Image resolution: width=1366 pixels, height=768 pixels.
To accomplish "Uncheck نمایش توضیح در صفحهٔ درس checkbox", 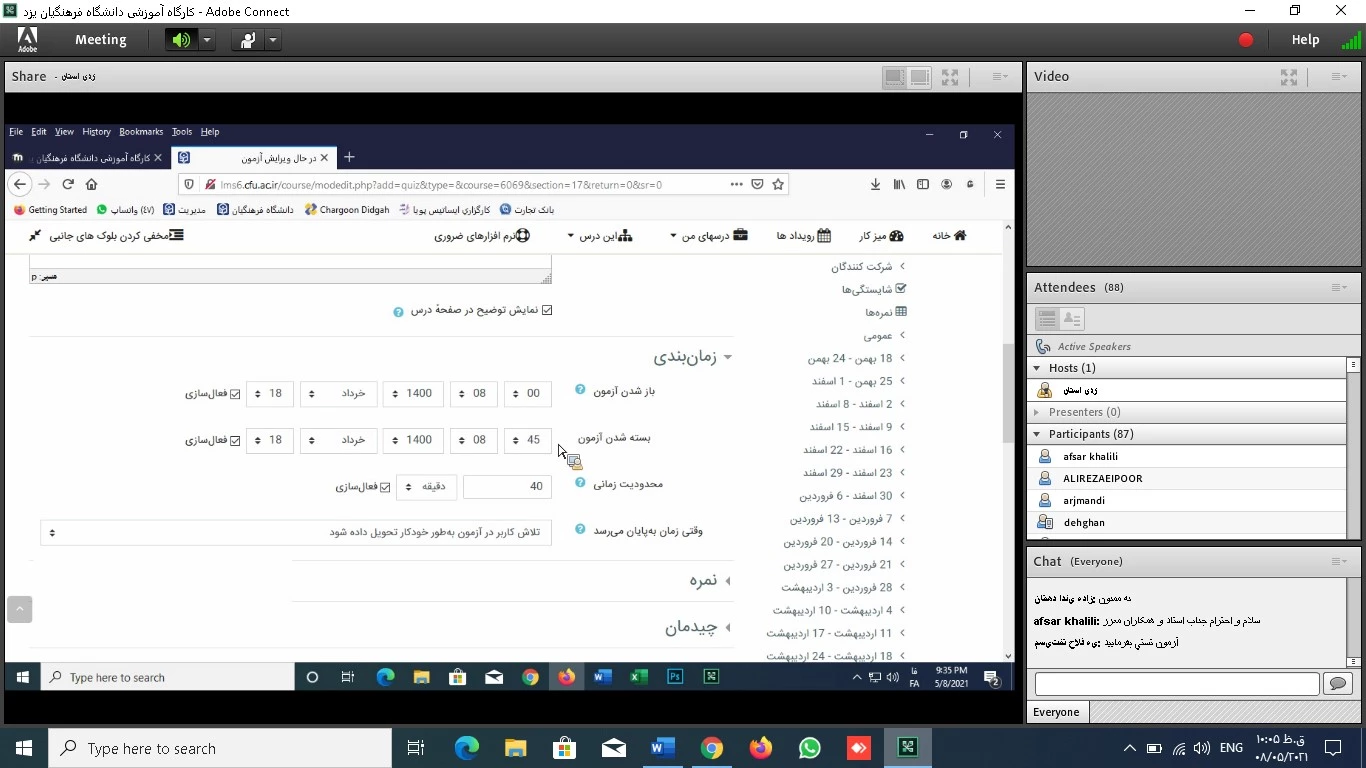I will (547, 310).
